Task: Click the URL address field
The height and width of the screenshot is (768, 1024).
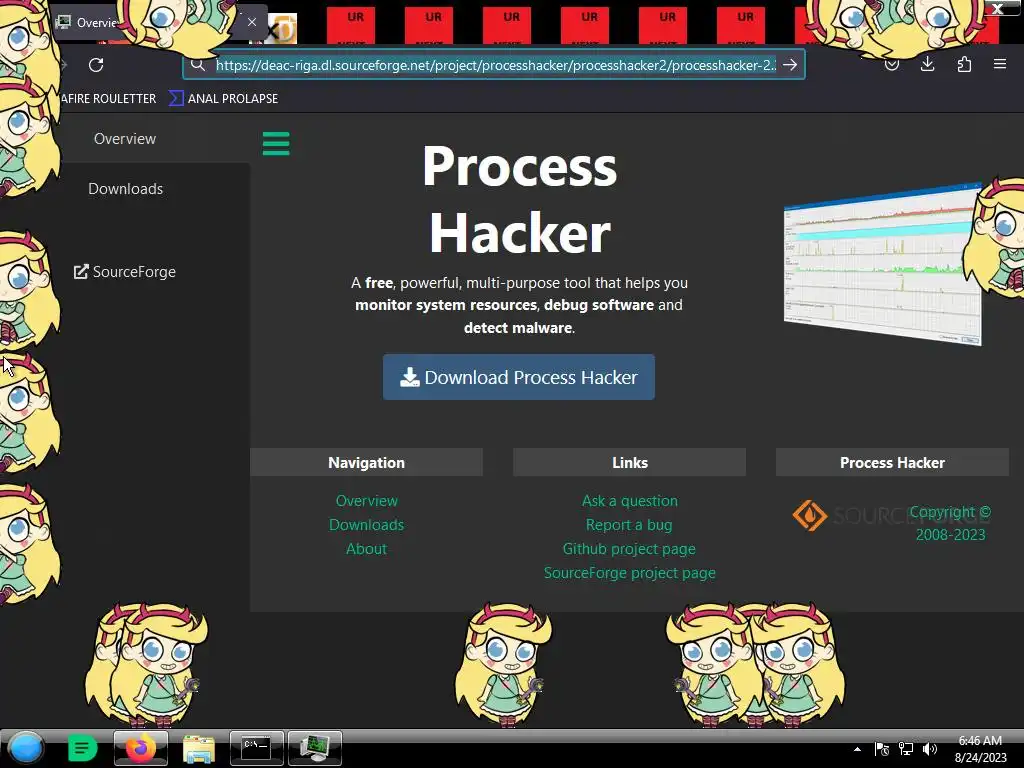Action: pos(496,65)
